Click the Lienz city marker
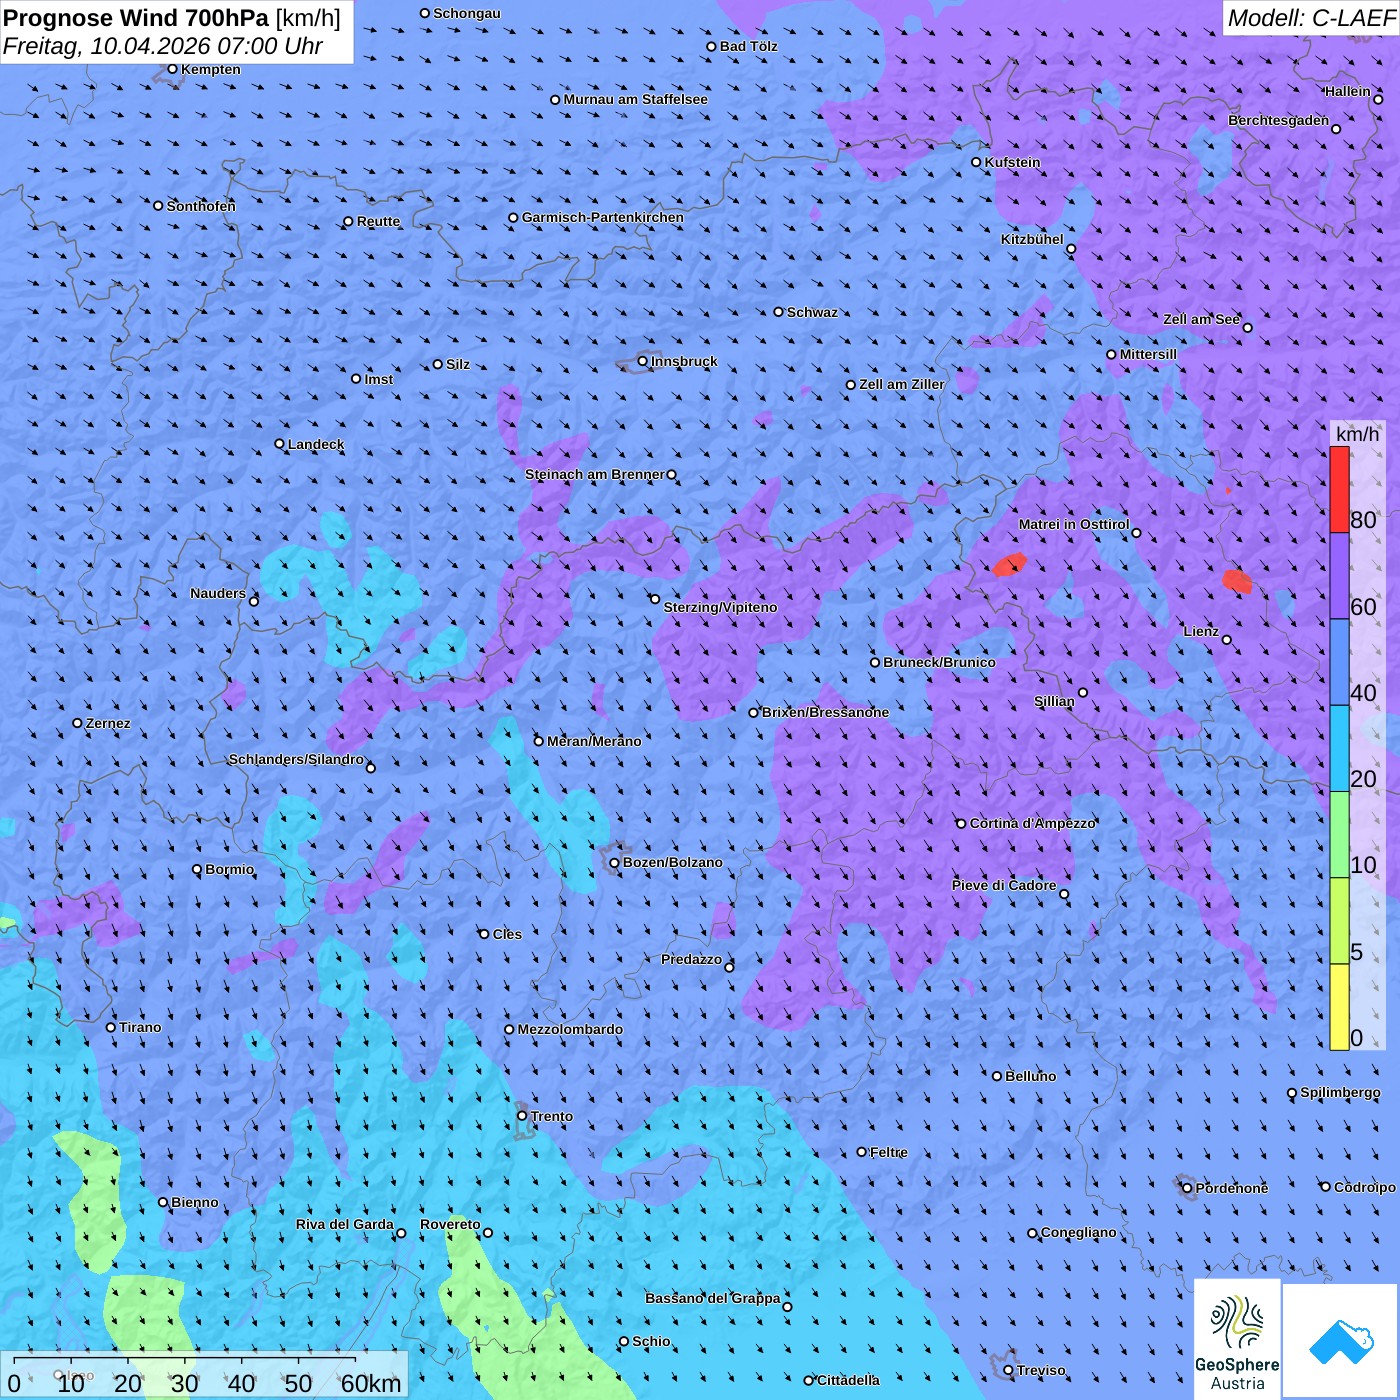The image size is (1400, 1400). coord(1227,640)
